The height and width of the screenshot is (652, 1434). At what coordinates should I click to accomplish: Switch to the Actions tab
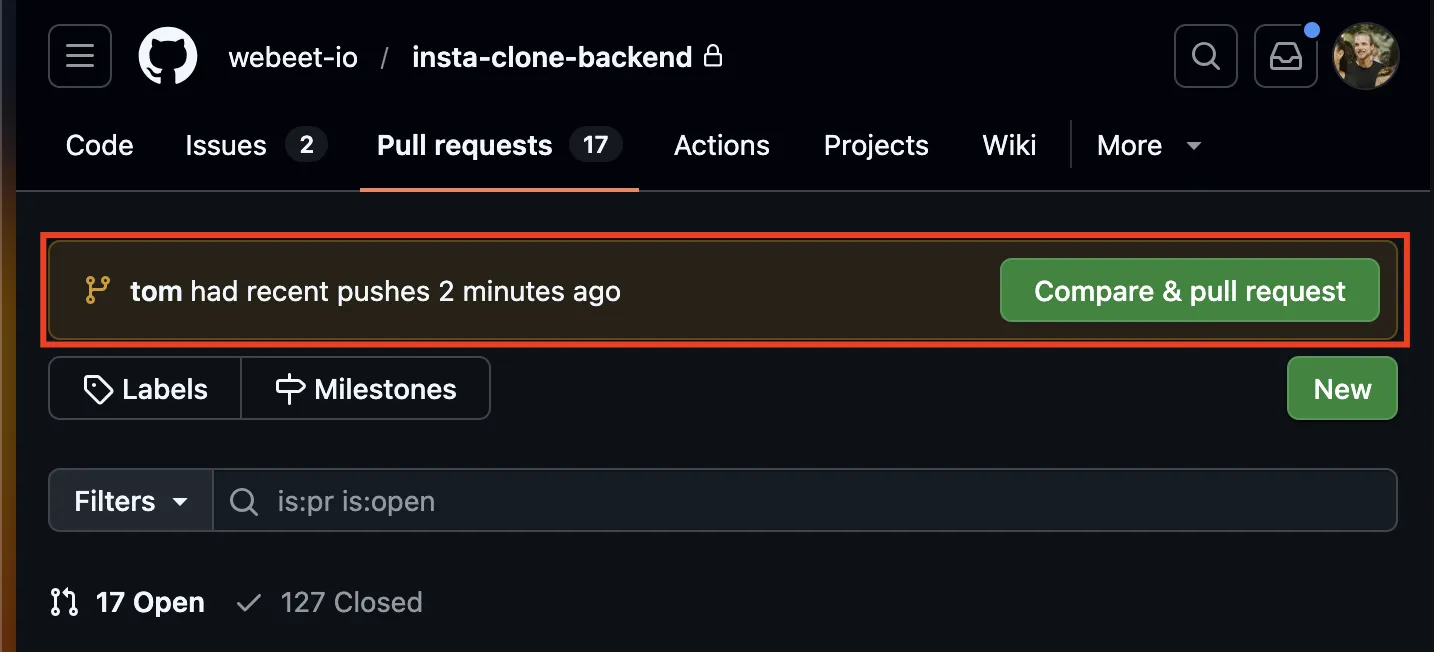[721, 145]
